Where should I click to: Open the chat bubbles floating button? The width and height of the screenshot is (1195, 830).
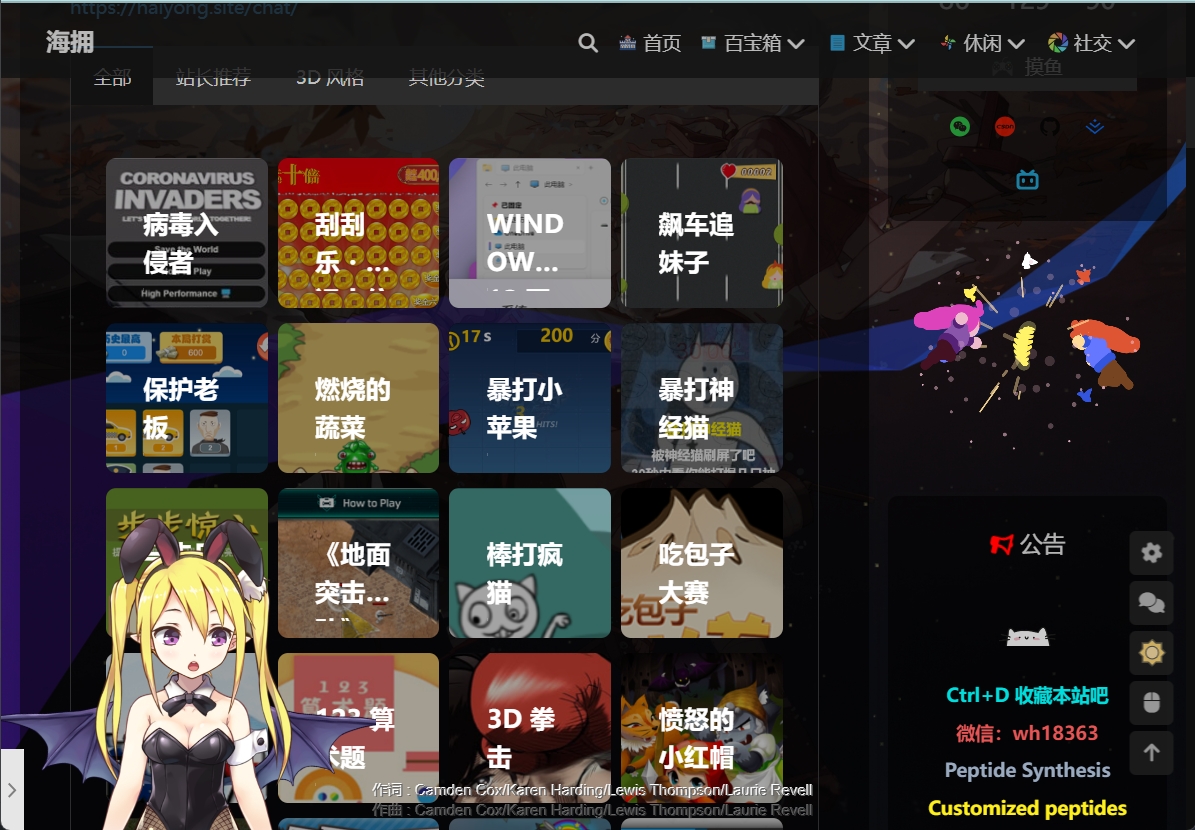[1151, 603]
